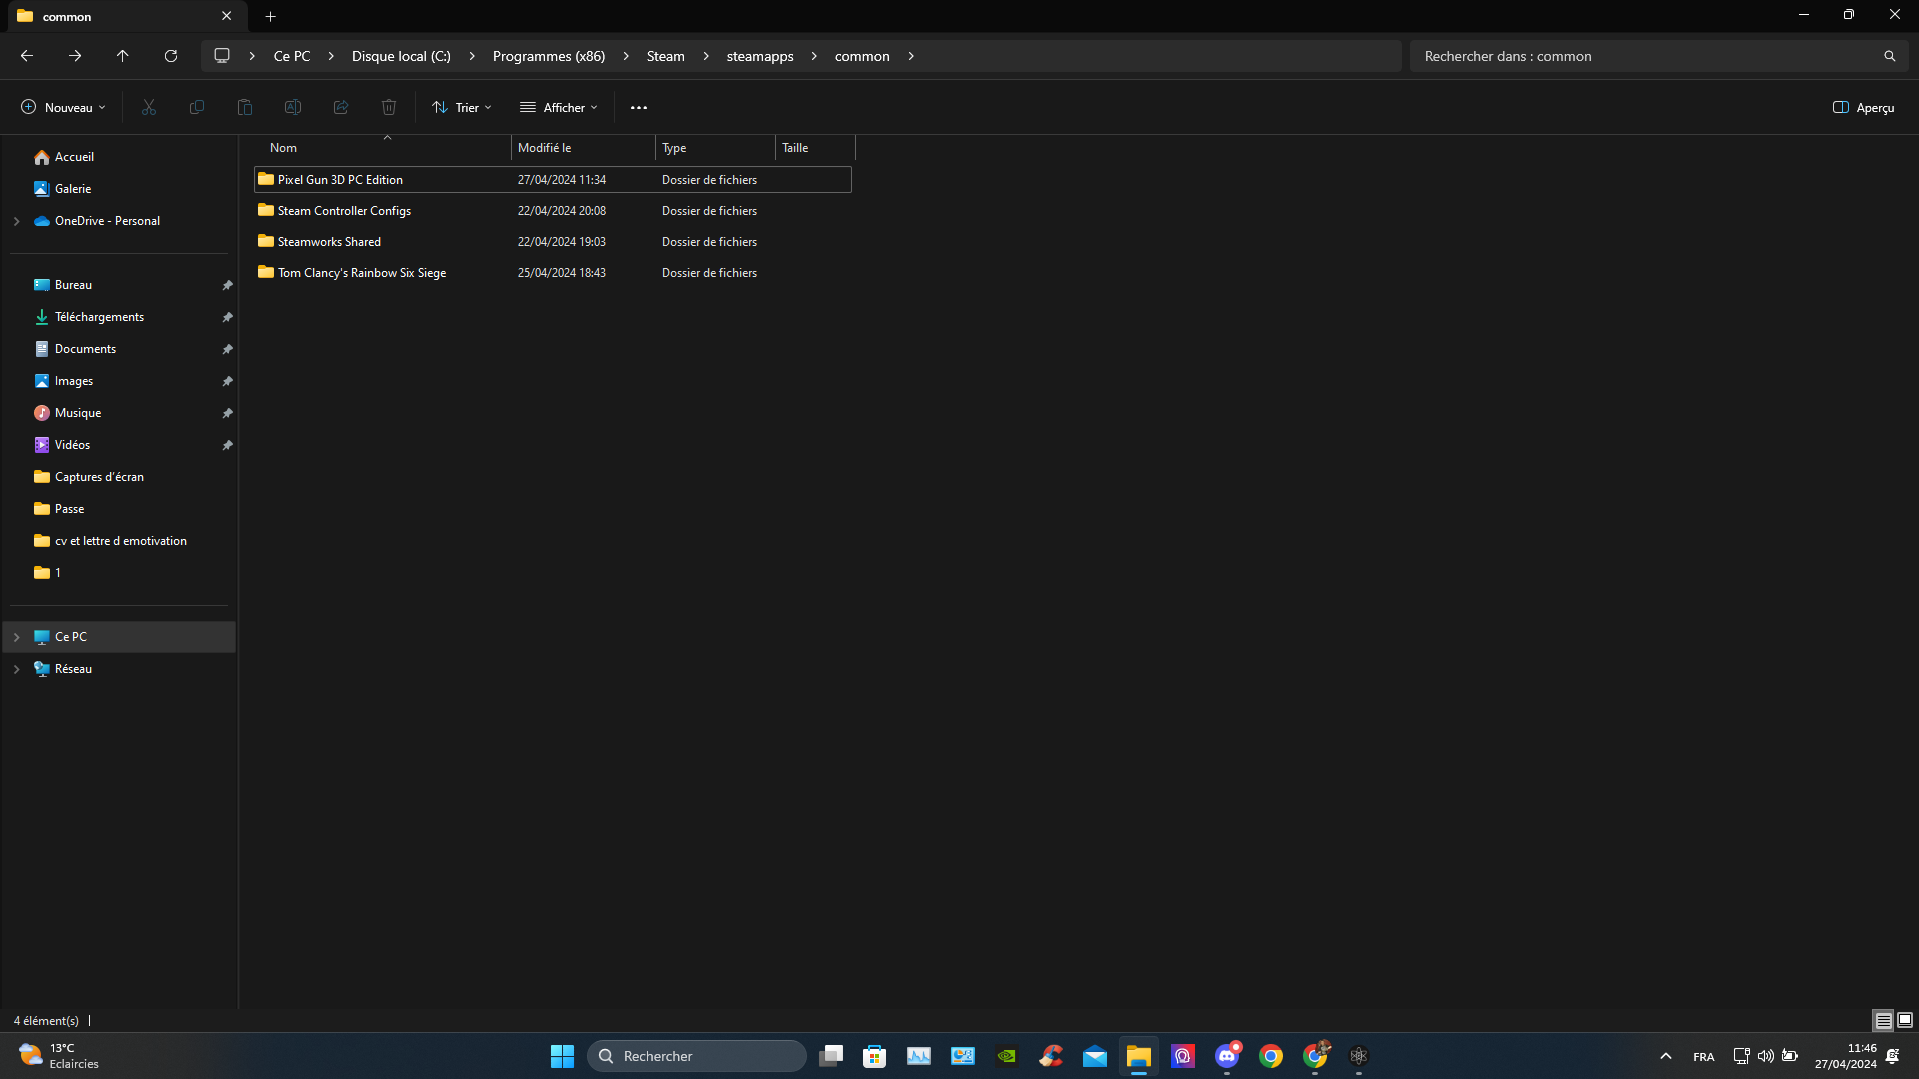Screen dimensions: 1919x1079
Task: Sort by the Nom column header
Action: coord(283,148)
